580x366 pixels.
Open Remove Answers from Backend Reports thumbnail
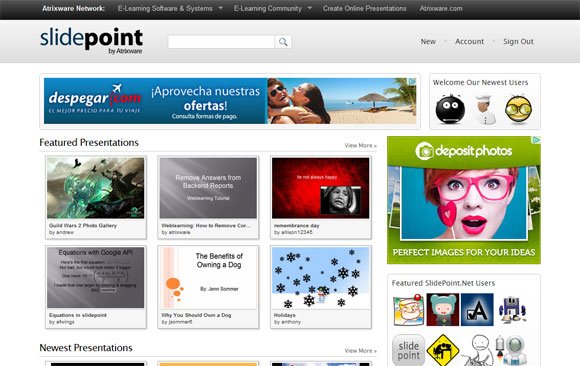(208, 188)
